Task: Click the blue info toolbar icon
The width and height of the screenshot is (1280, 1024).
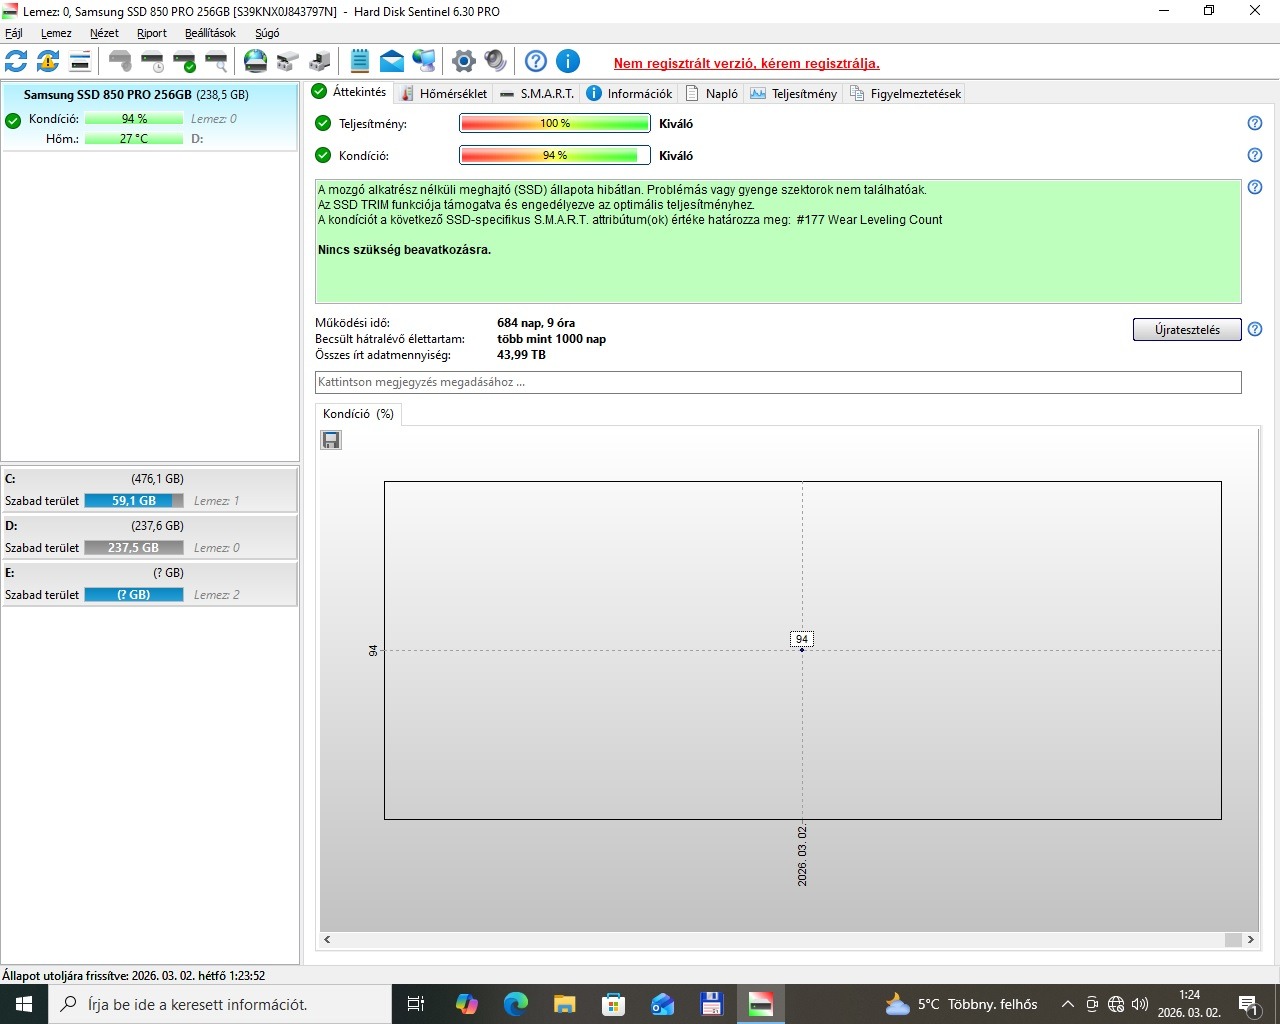Action: click(x=568, y=62)
